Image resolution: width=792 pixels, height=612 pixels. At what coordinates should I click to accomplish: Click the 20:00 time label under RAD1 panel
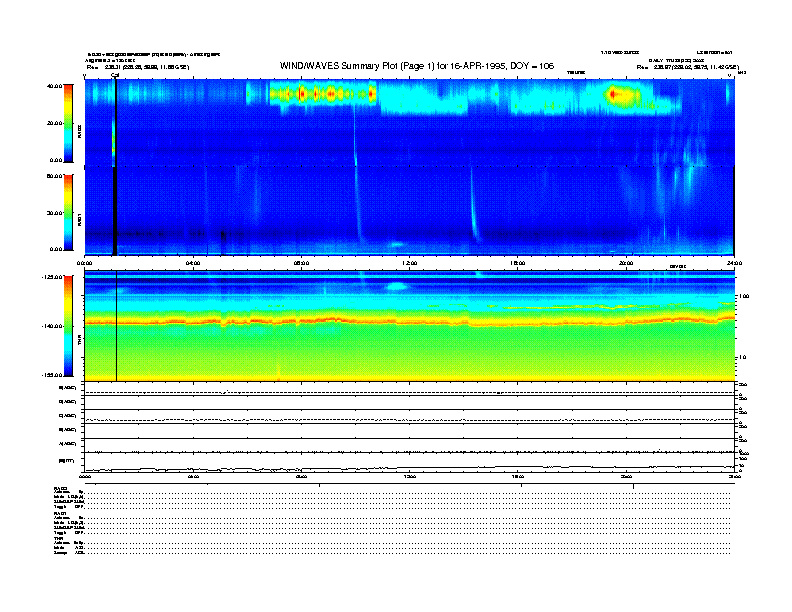coord(626,263)
